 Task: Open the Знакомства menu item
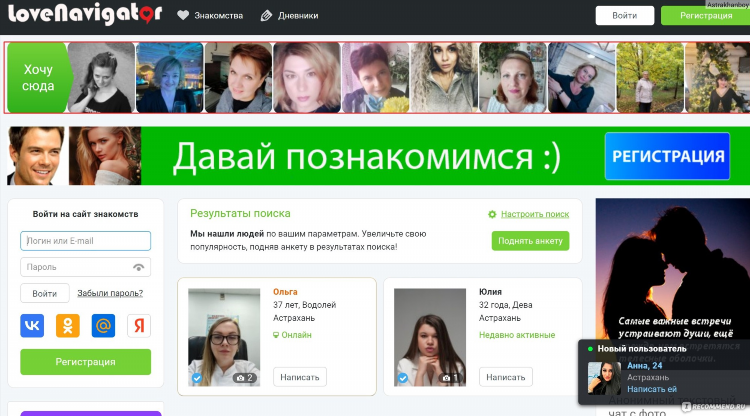pyautogui.click(x=219, y=16)
